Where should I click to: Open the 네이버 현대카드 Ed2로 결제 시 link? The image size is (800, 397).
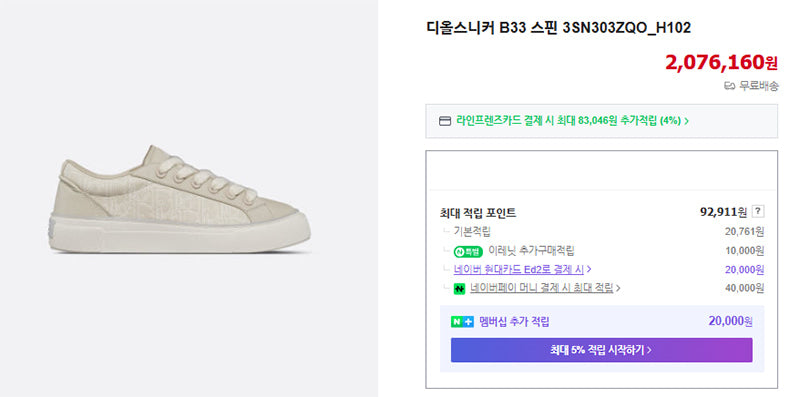[x=518, y=269]
